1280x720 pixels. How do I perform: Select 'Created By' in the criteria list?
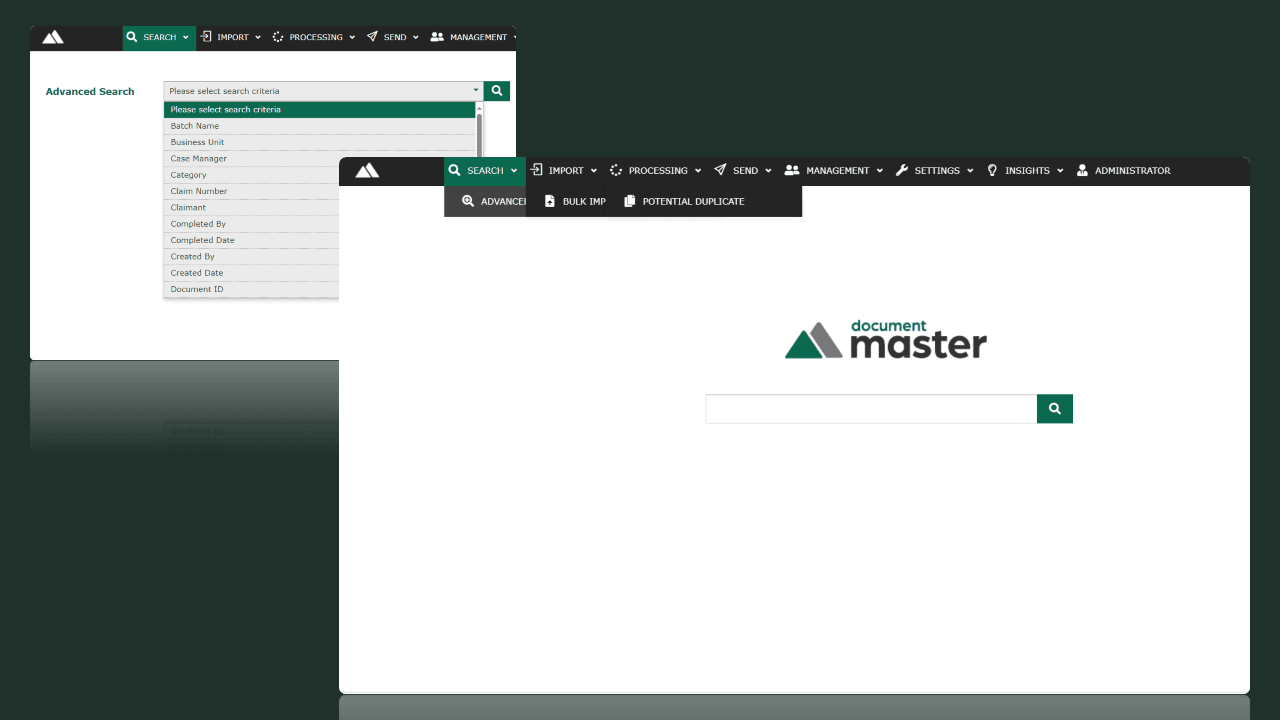pos(251,257)
